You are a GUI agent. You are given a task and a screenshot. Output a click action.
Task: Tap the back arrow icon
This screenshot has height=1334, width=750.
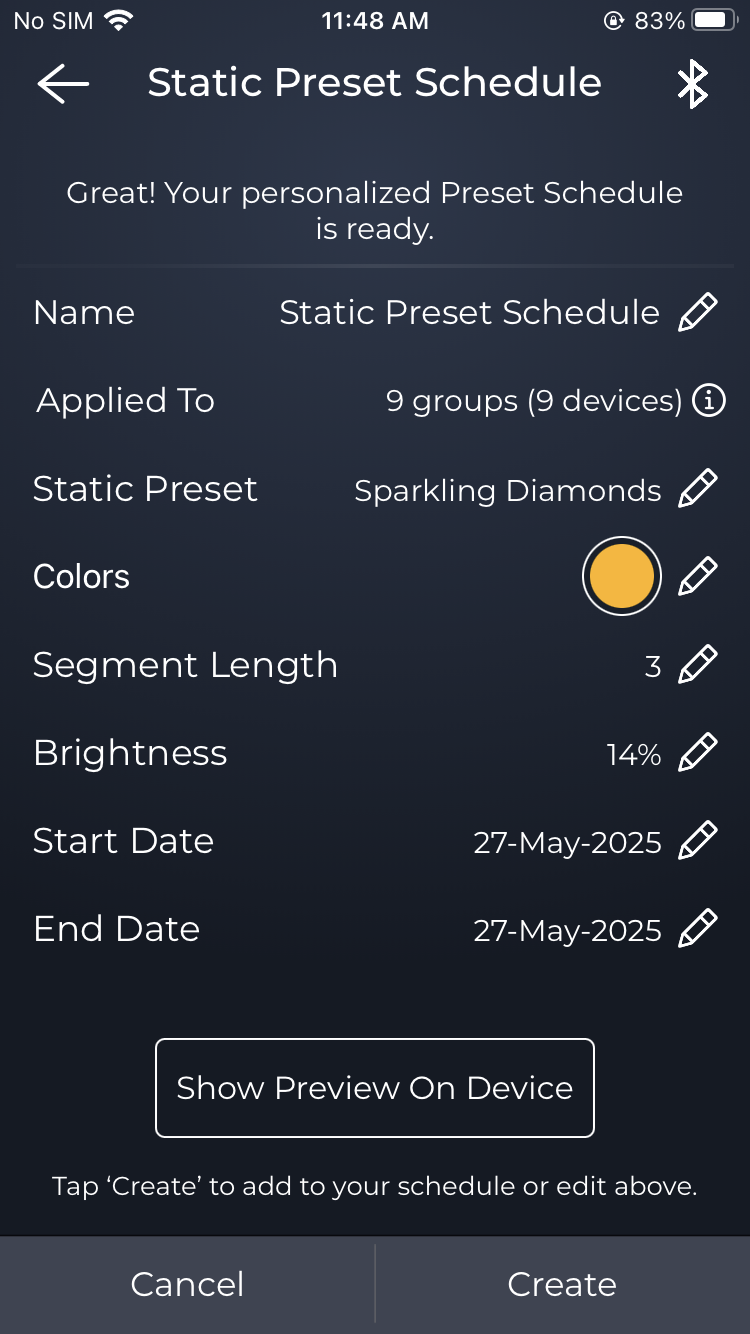[63, 84]
